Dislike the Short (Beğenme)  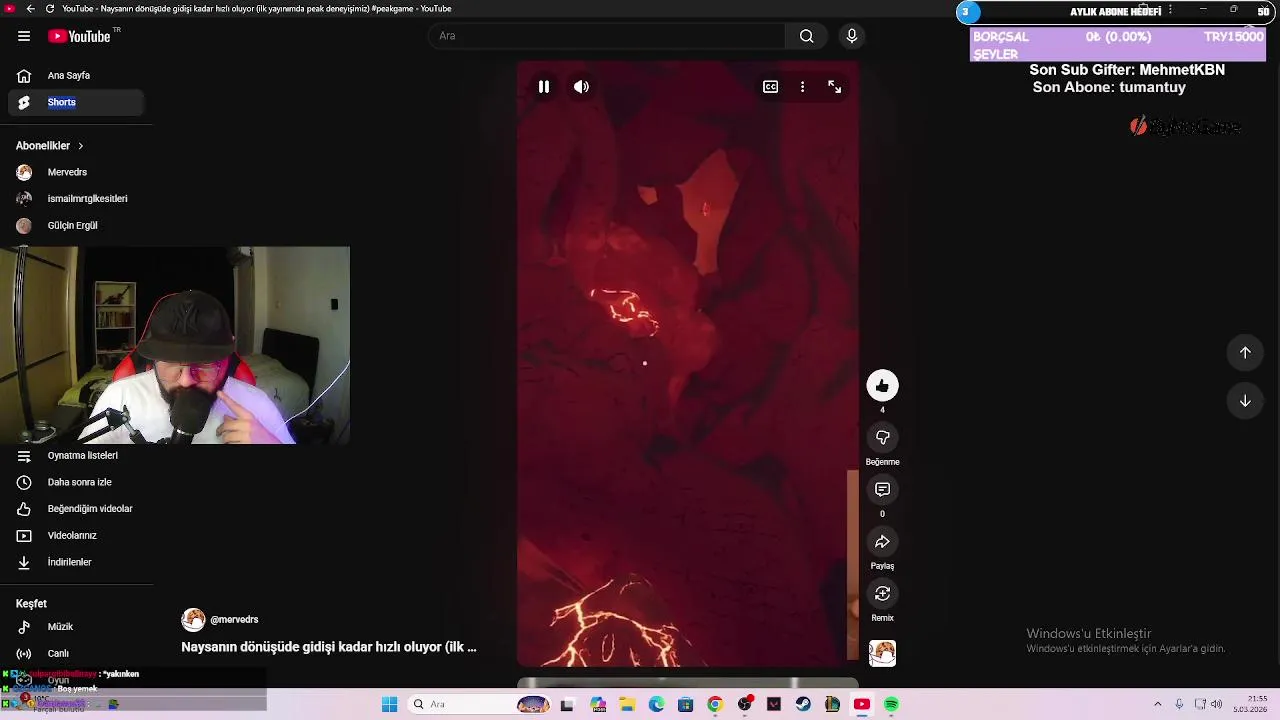pyautogui.click(x=882, y=438)
